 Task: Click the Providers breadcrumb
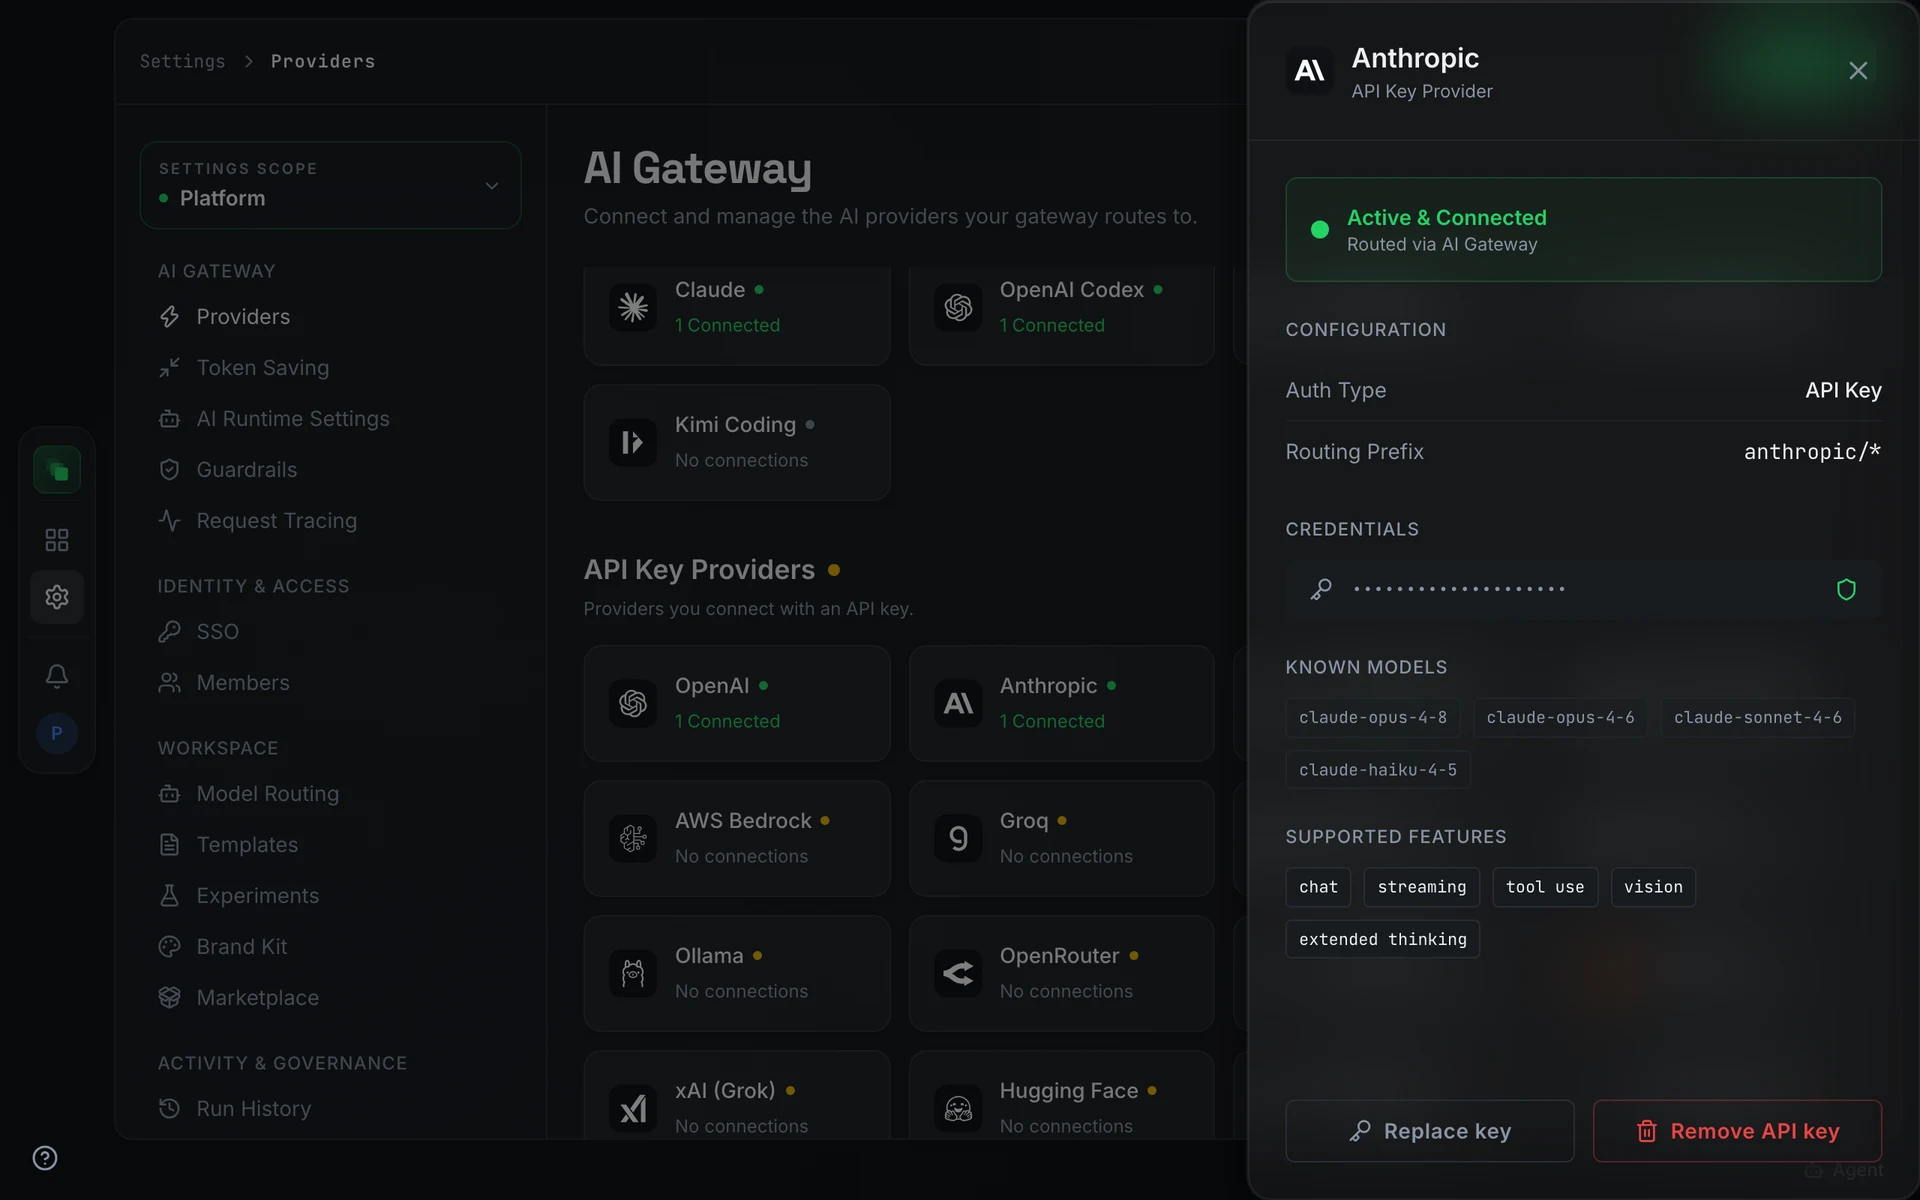tap(323, 61)
